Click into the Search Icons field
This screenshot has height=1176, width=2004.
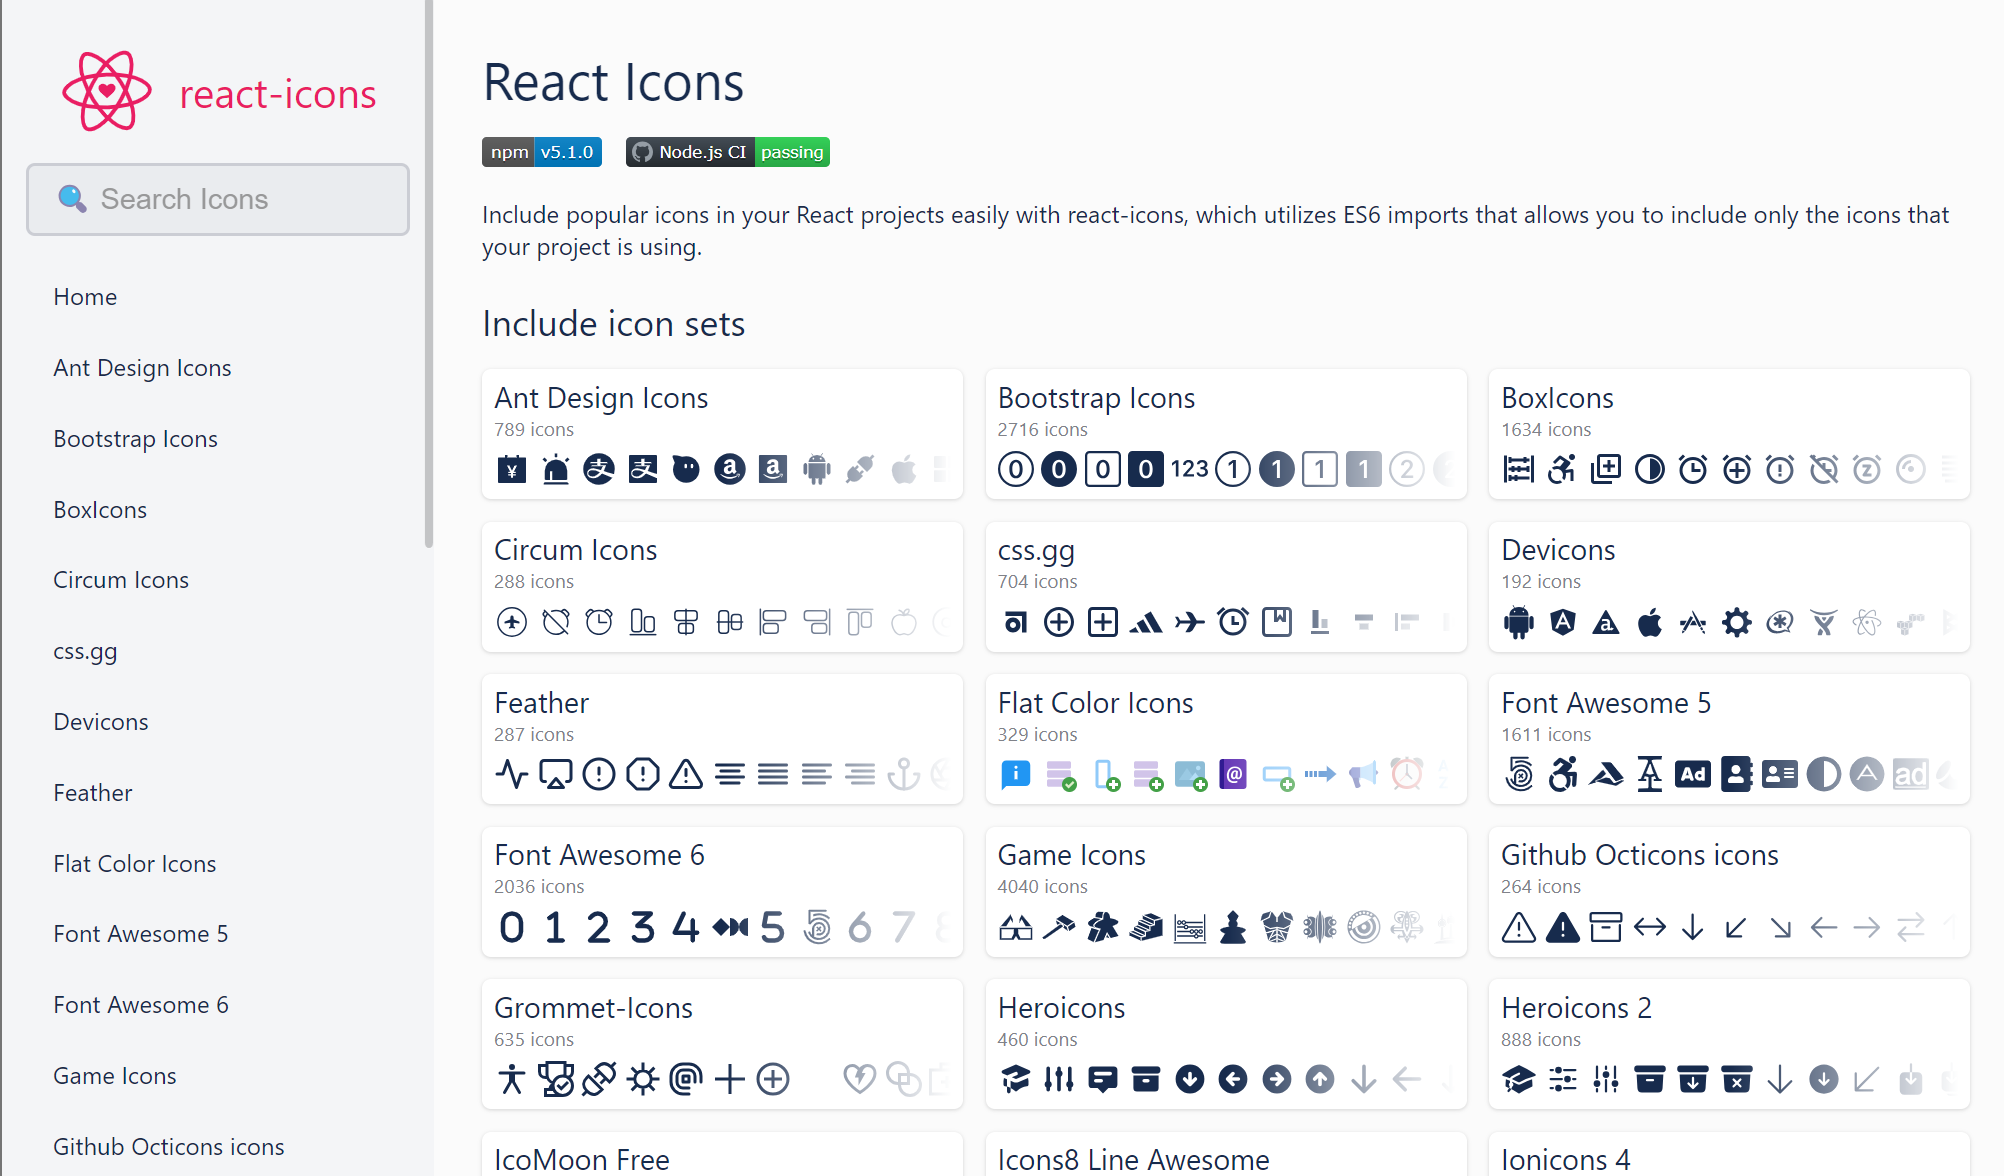point(218,199)
